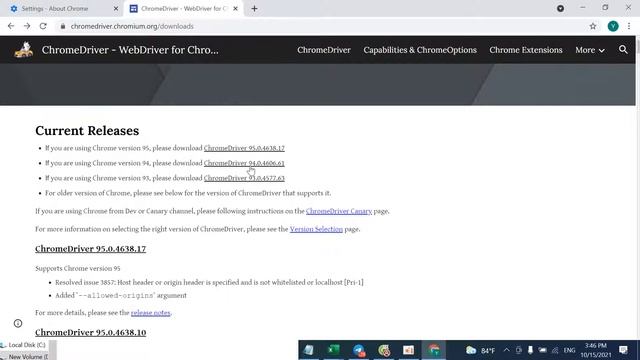This screenshot has width=640, height=360.
Task: Open Notepad app in the taskbar
Action: (x=309, y=350)
